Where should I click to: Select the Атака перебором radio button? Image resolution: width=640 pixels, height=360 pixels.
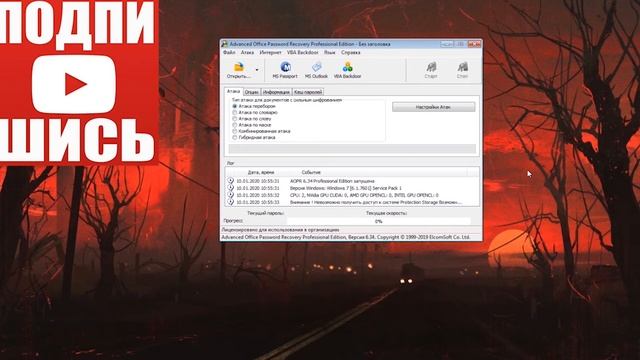(235, 106)
